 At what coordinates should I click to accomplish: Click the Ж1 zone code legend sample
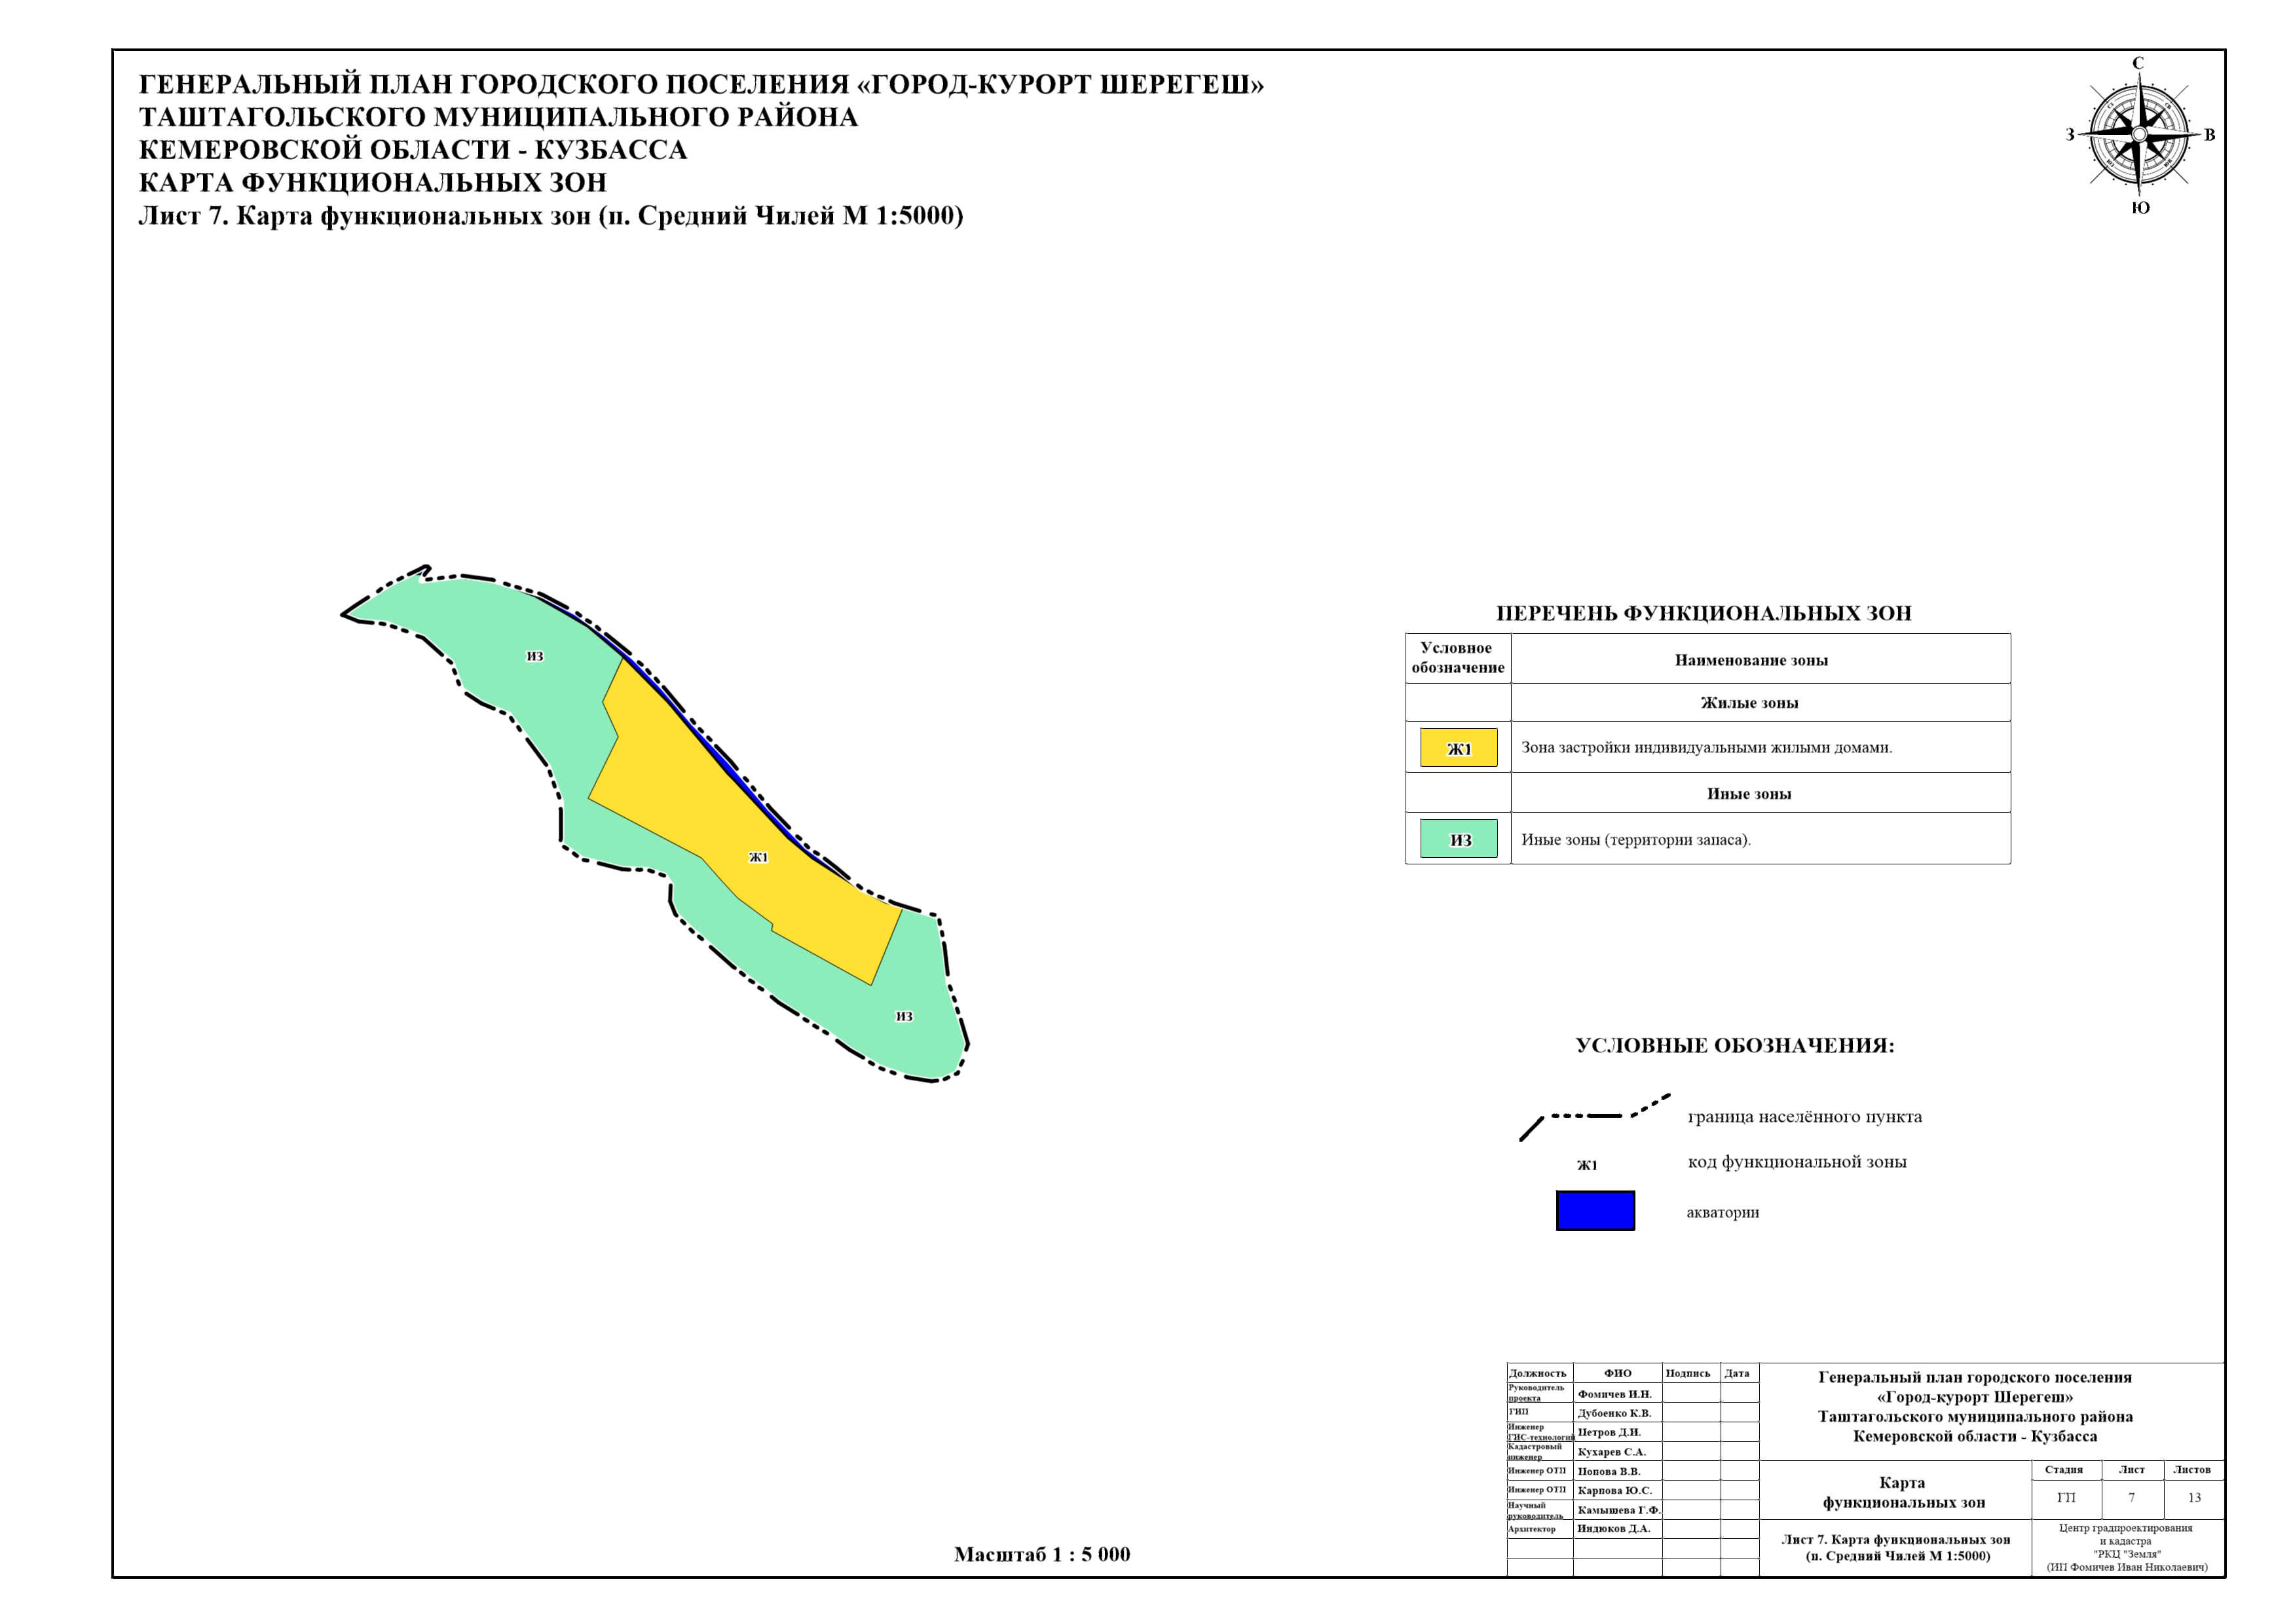[x=1587, y=1165]
